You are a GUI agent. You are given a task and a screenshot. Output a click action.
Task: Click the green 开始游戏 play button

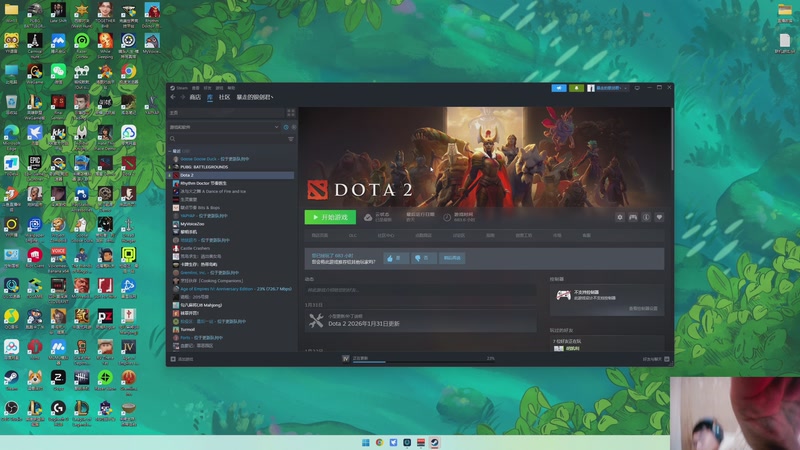click(x=330, y=217)
